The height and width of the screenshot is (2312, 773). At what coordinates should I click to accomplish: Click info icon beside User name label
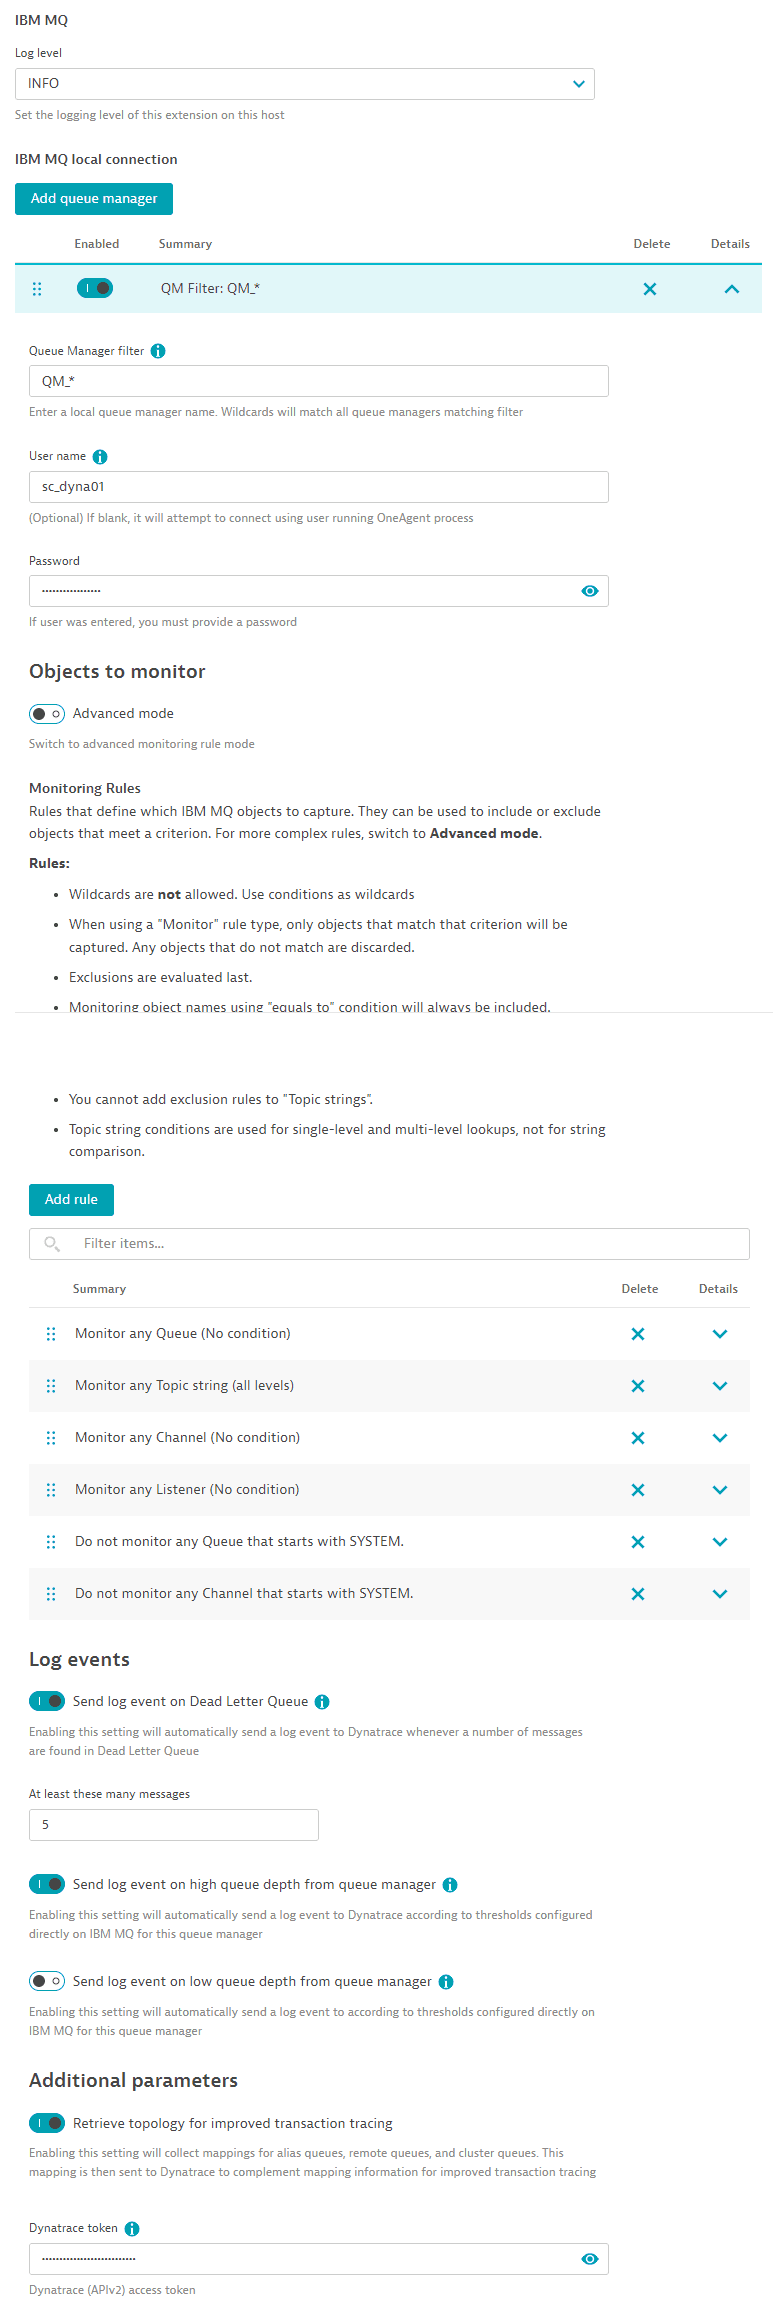(100, 457)
